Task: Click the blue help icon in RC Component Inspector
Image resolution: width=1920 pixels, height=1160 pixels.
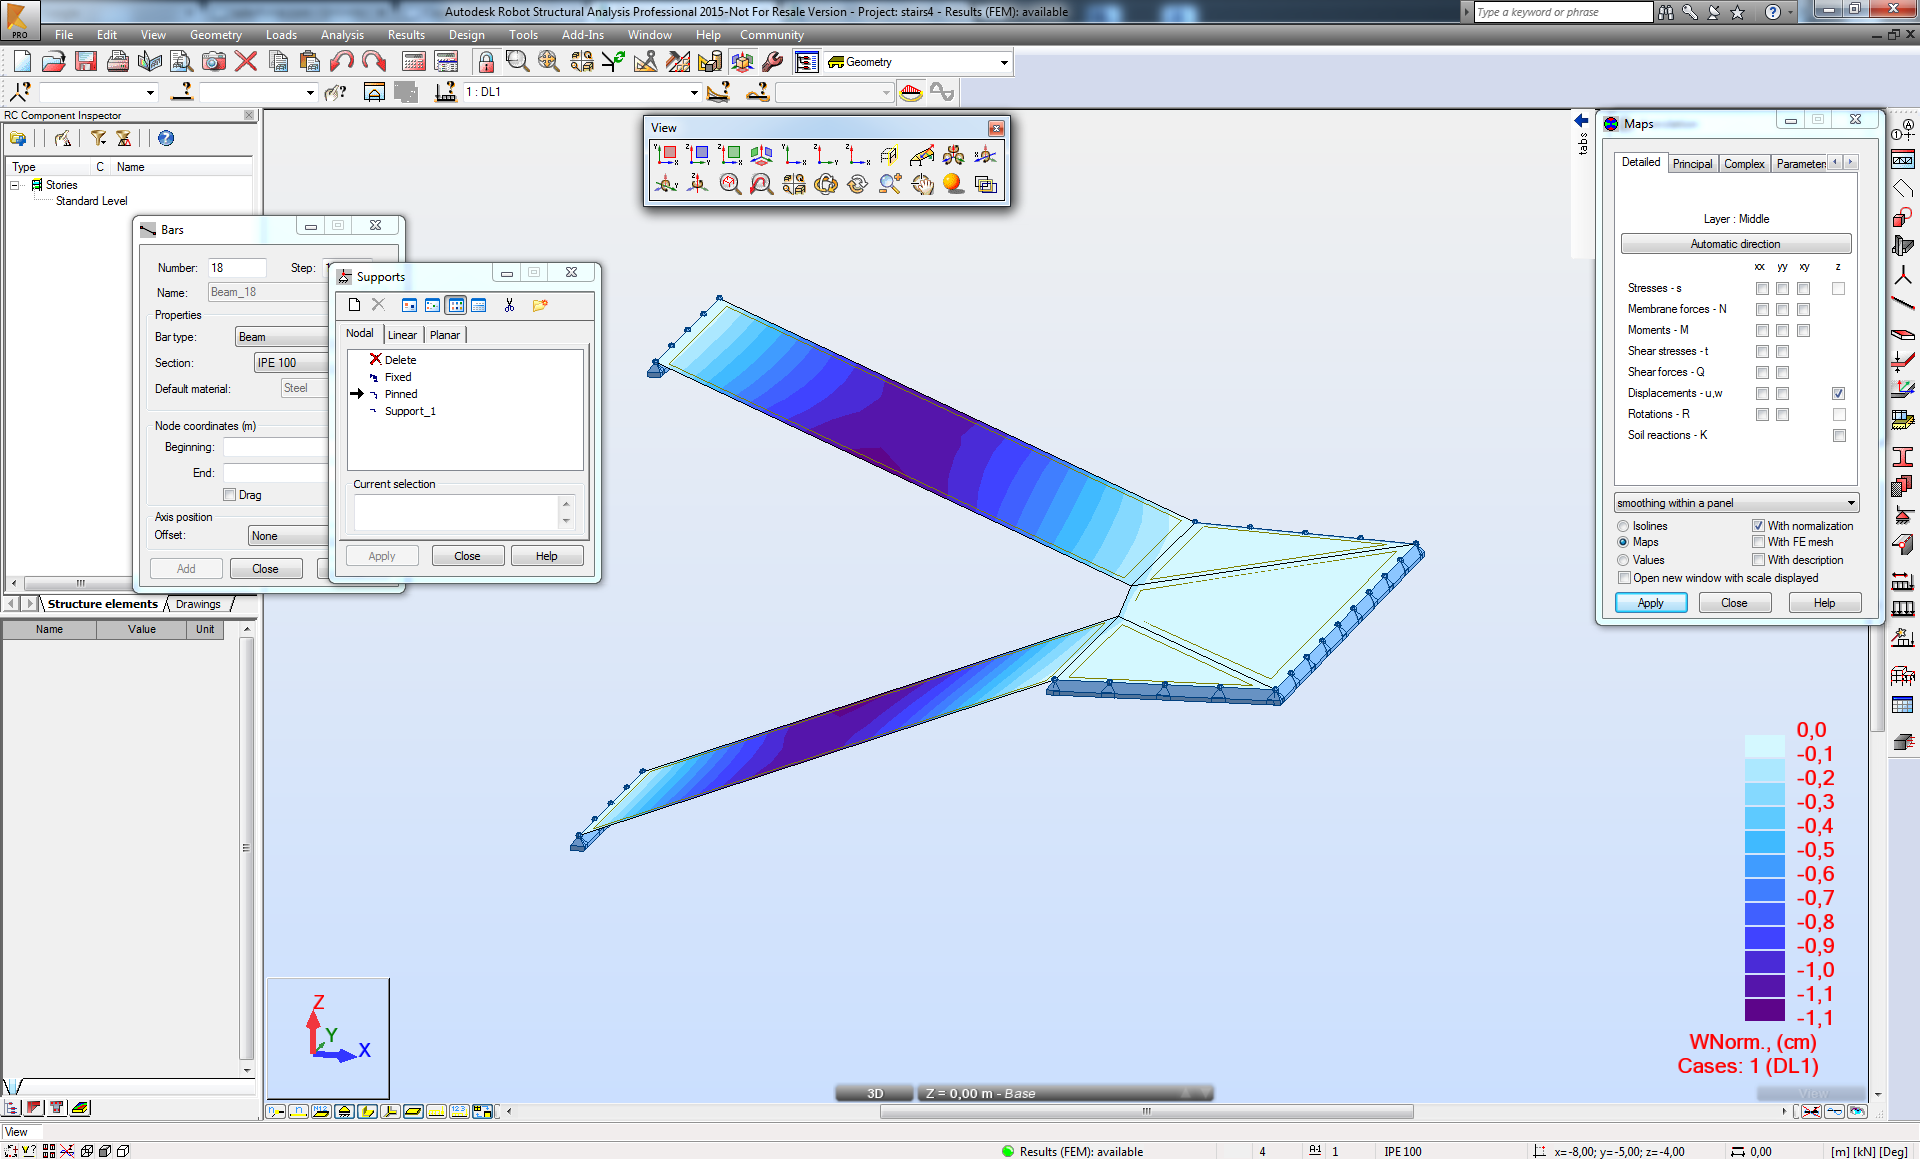Action: tap(166, 139)
